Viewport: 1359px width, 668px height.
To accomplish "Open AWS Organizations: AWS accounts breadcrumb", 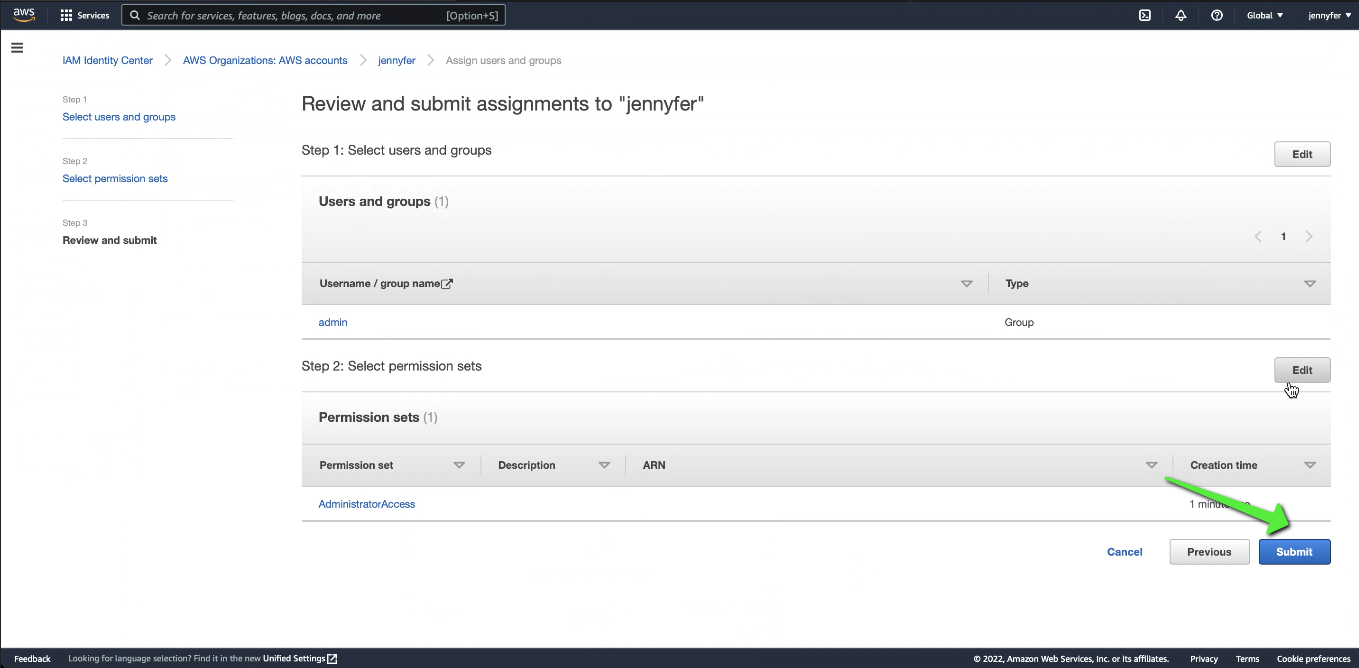I will point(265,61).
